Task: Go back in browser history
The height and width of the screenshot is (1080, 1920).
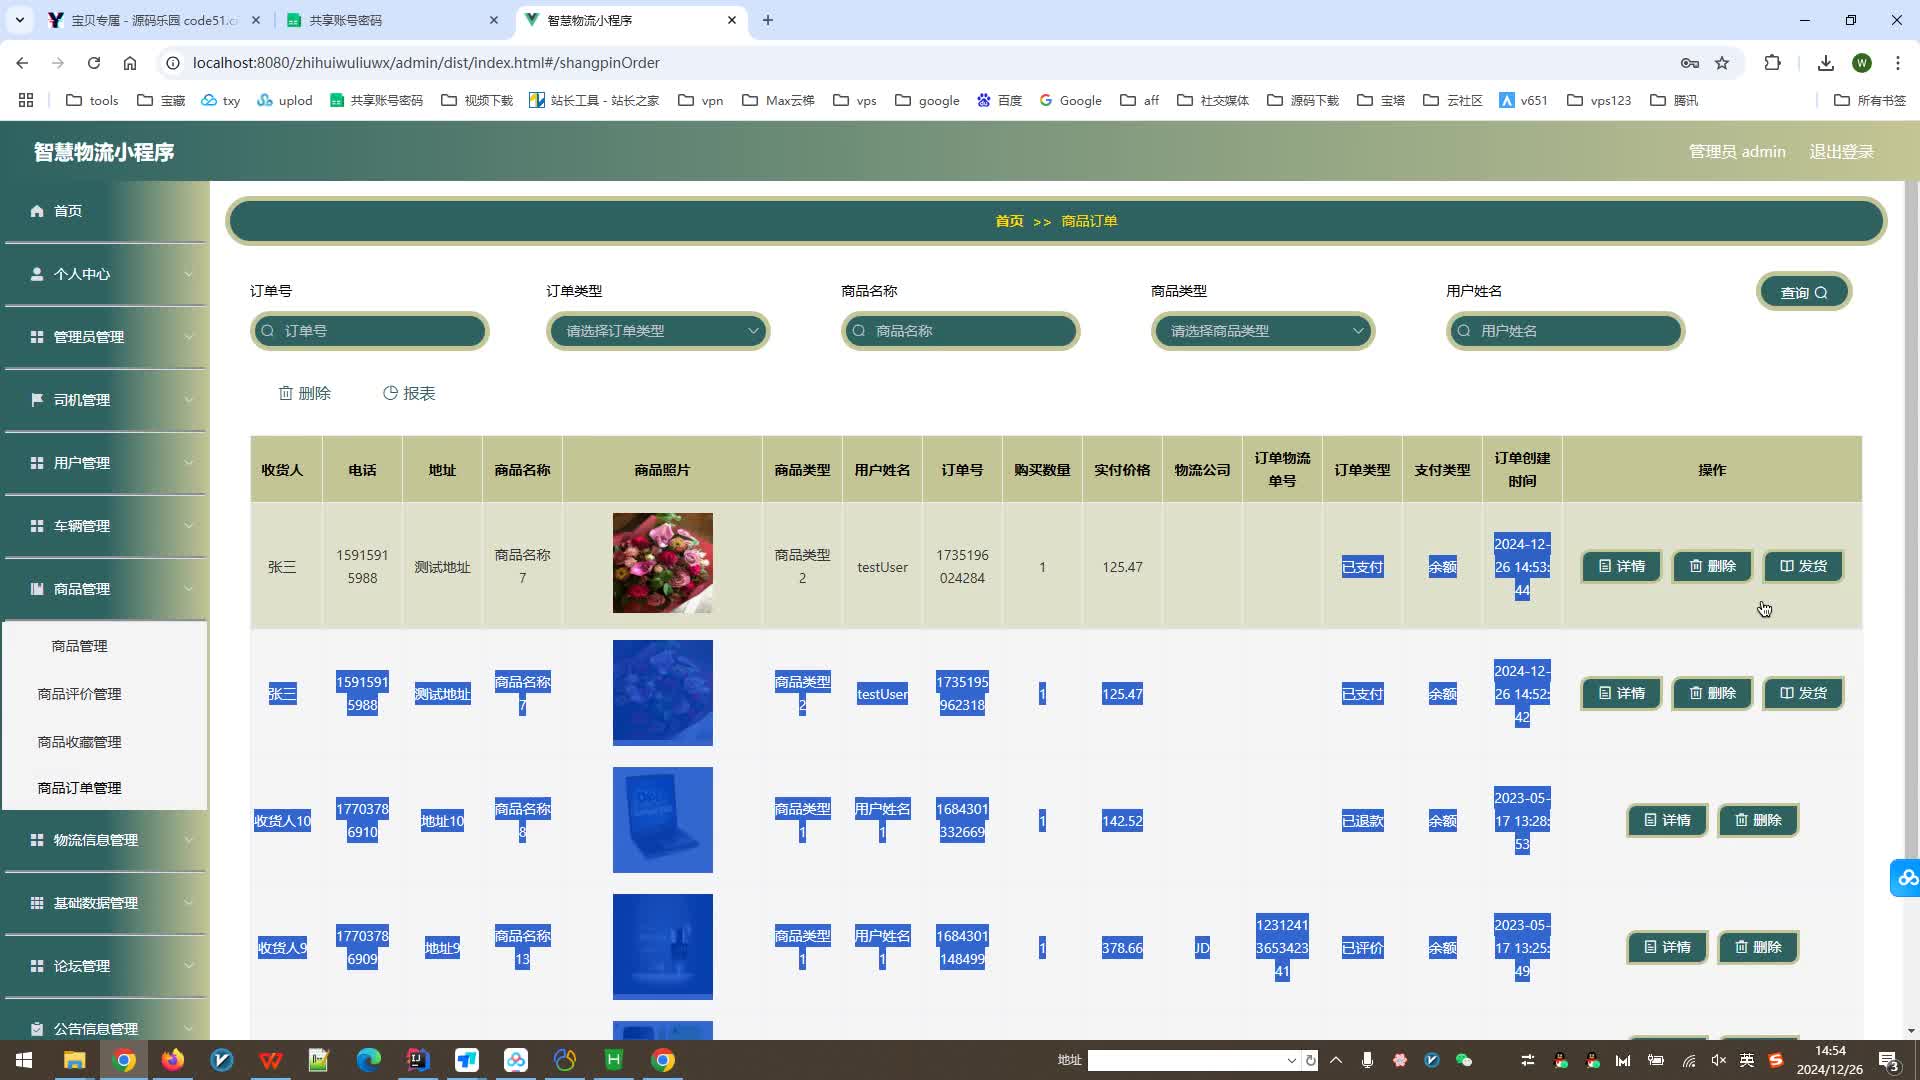Action: tap(22, 63)
